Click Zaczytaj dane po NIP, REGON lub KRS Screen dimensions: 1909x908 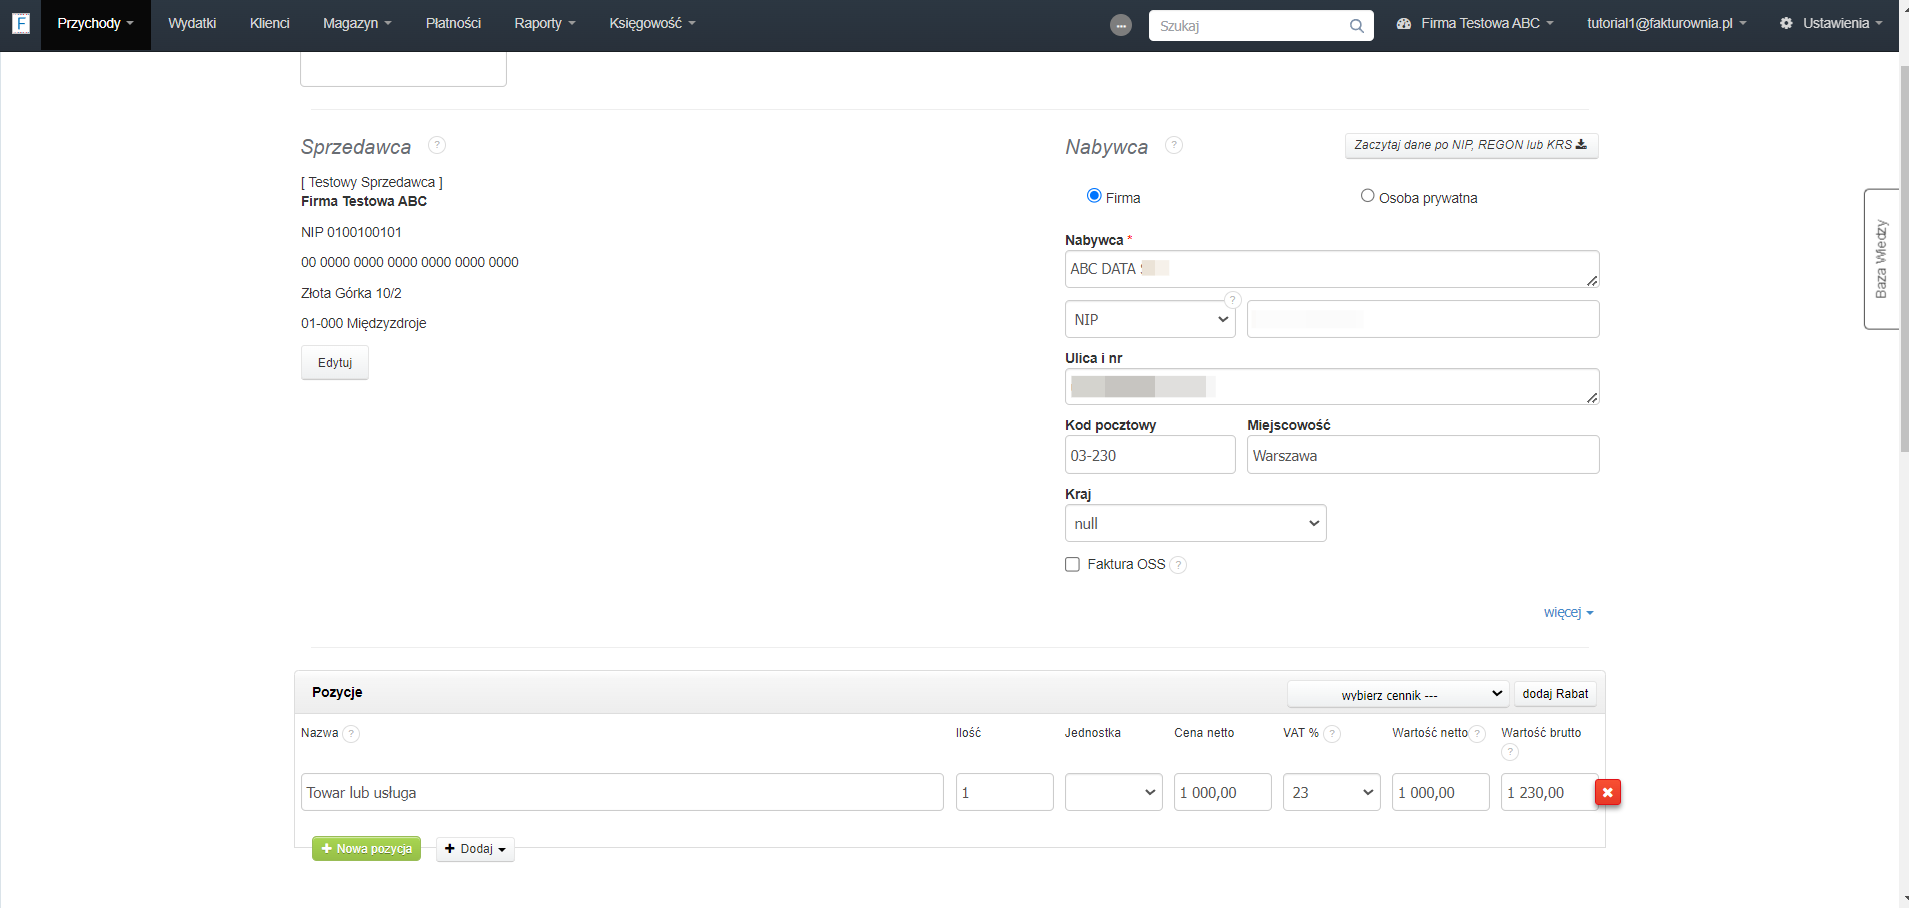click(x=1471, y=145)
